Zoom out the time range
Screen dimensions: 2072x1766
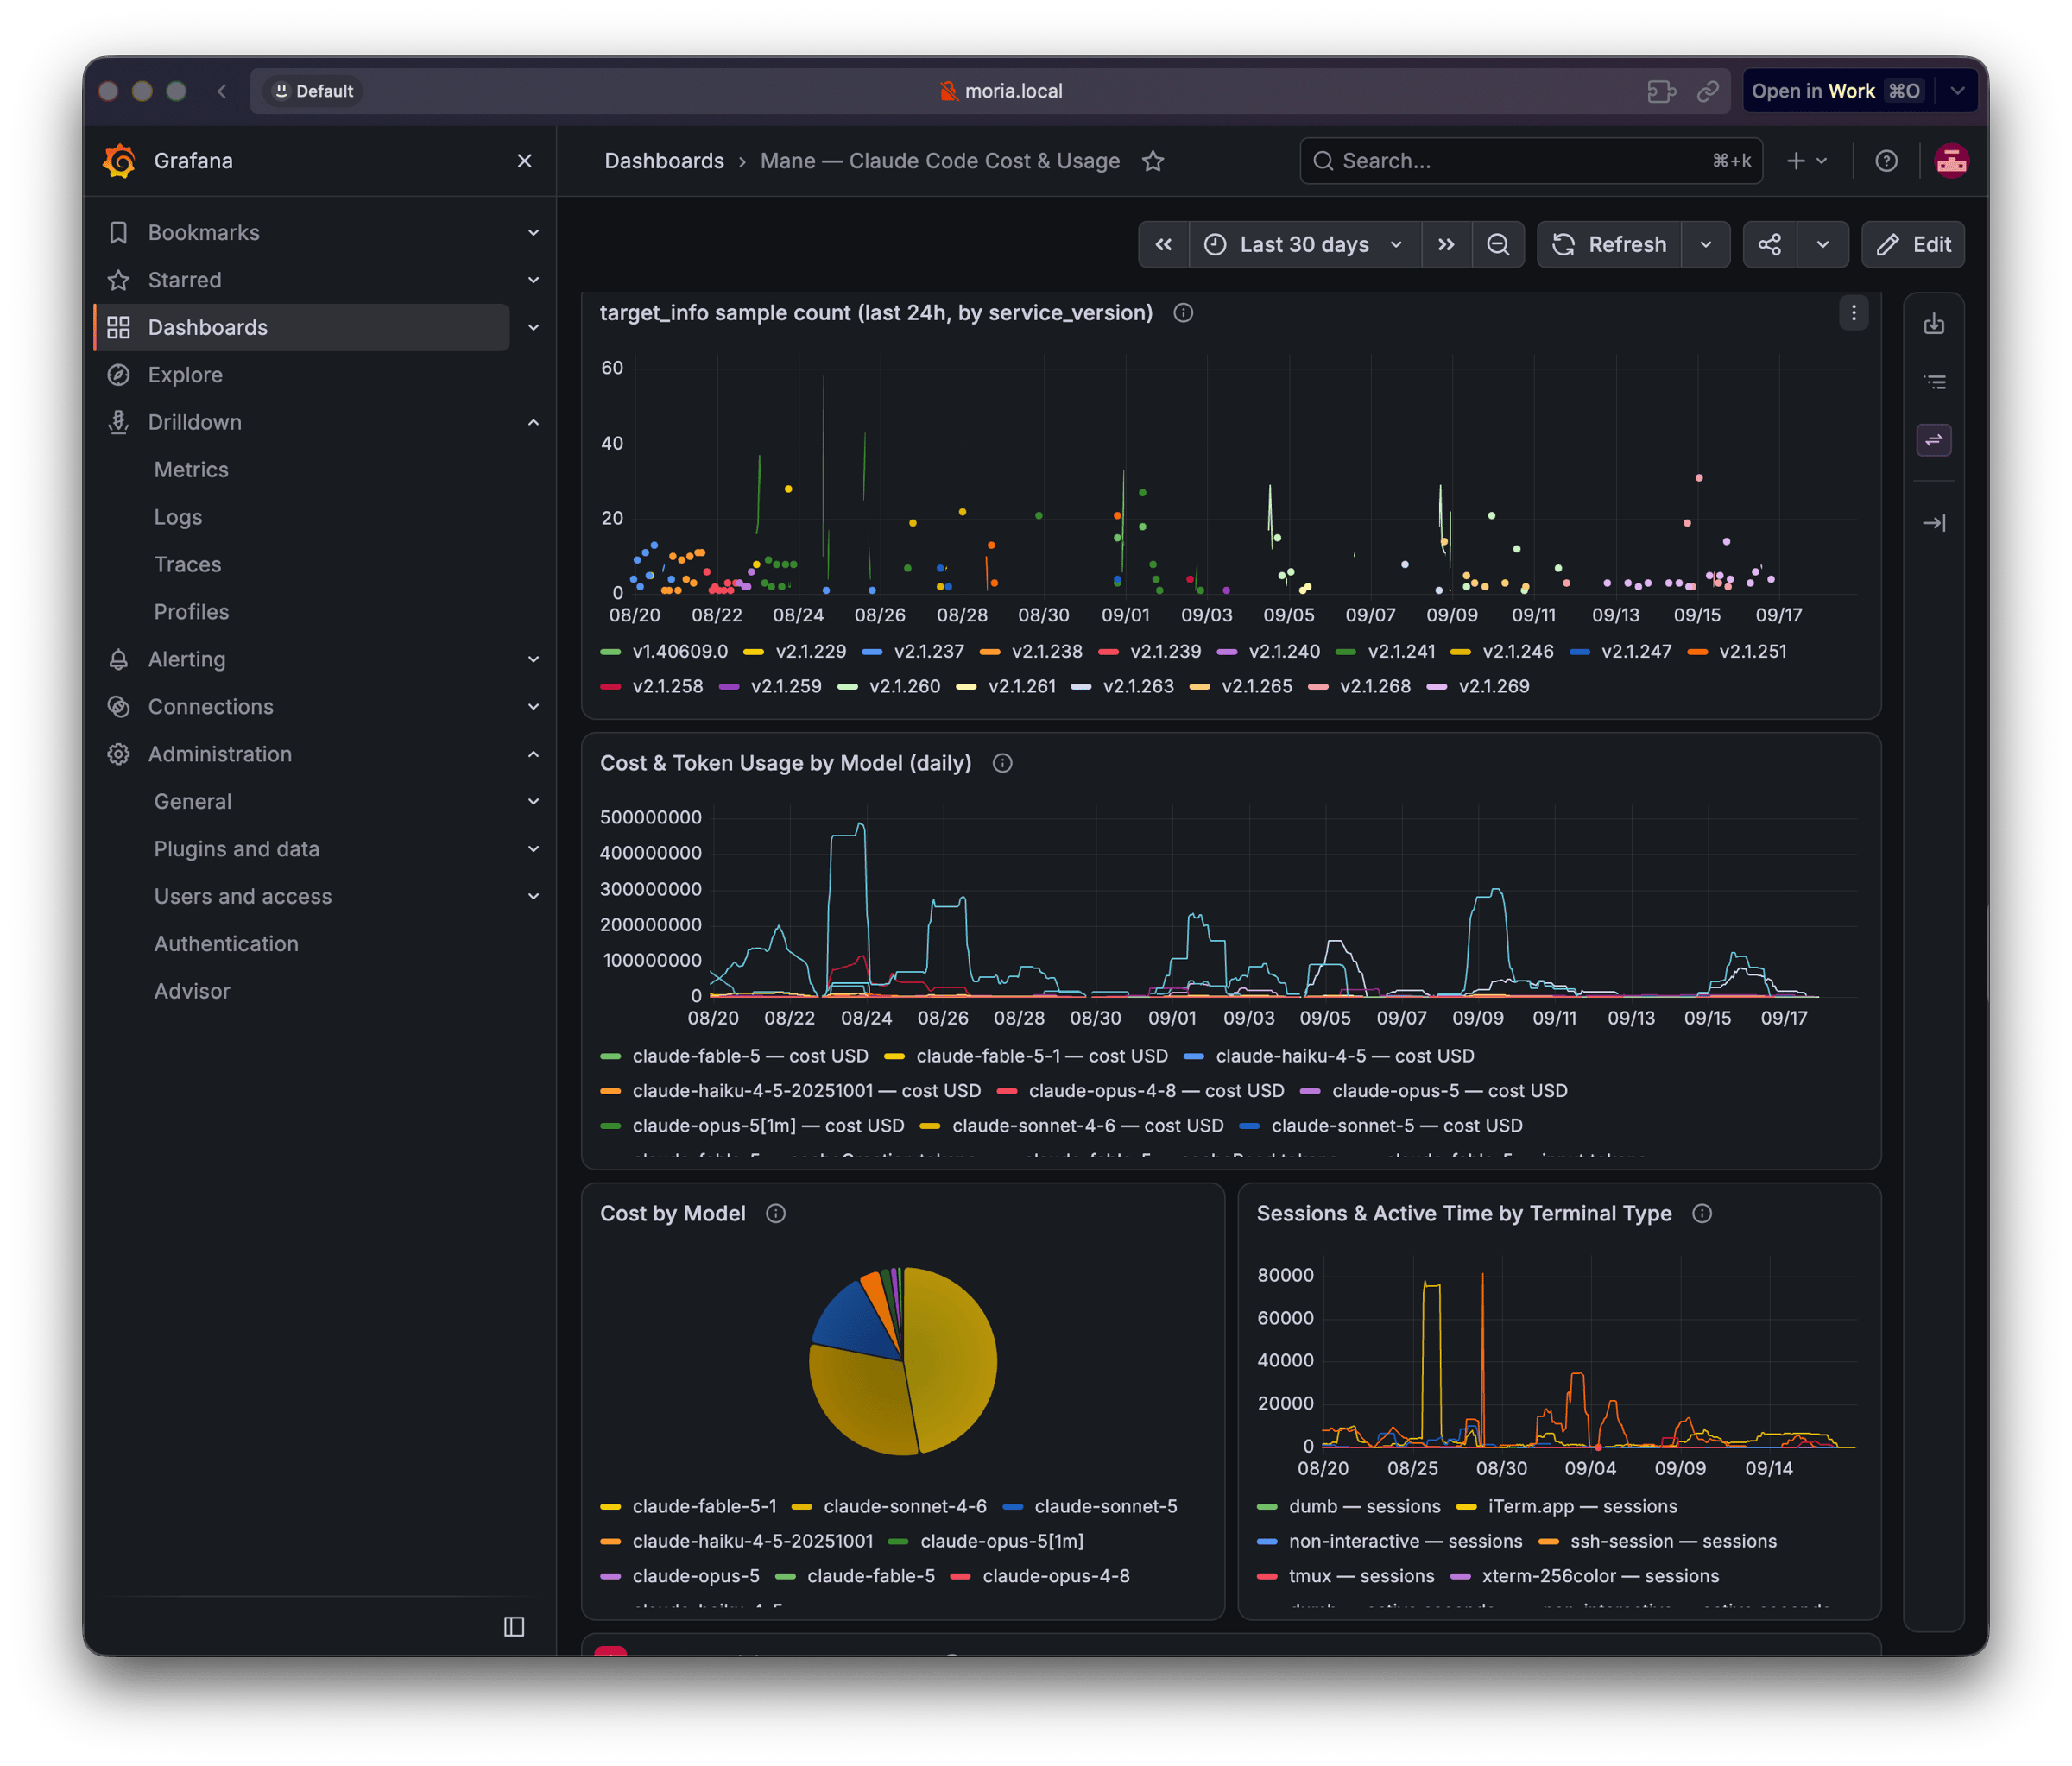click(x=1498, y=245)
